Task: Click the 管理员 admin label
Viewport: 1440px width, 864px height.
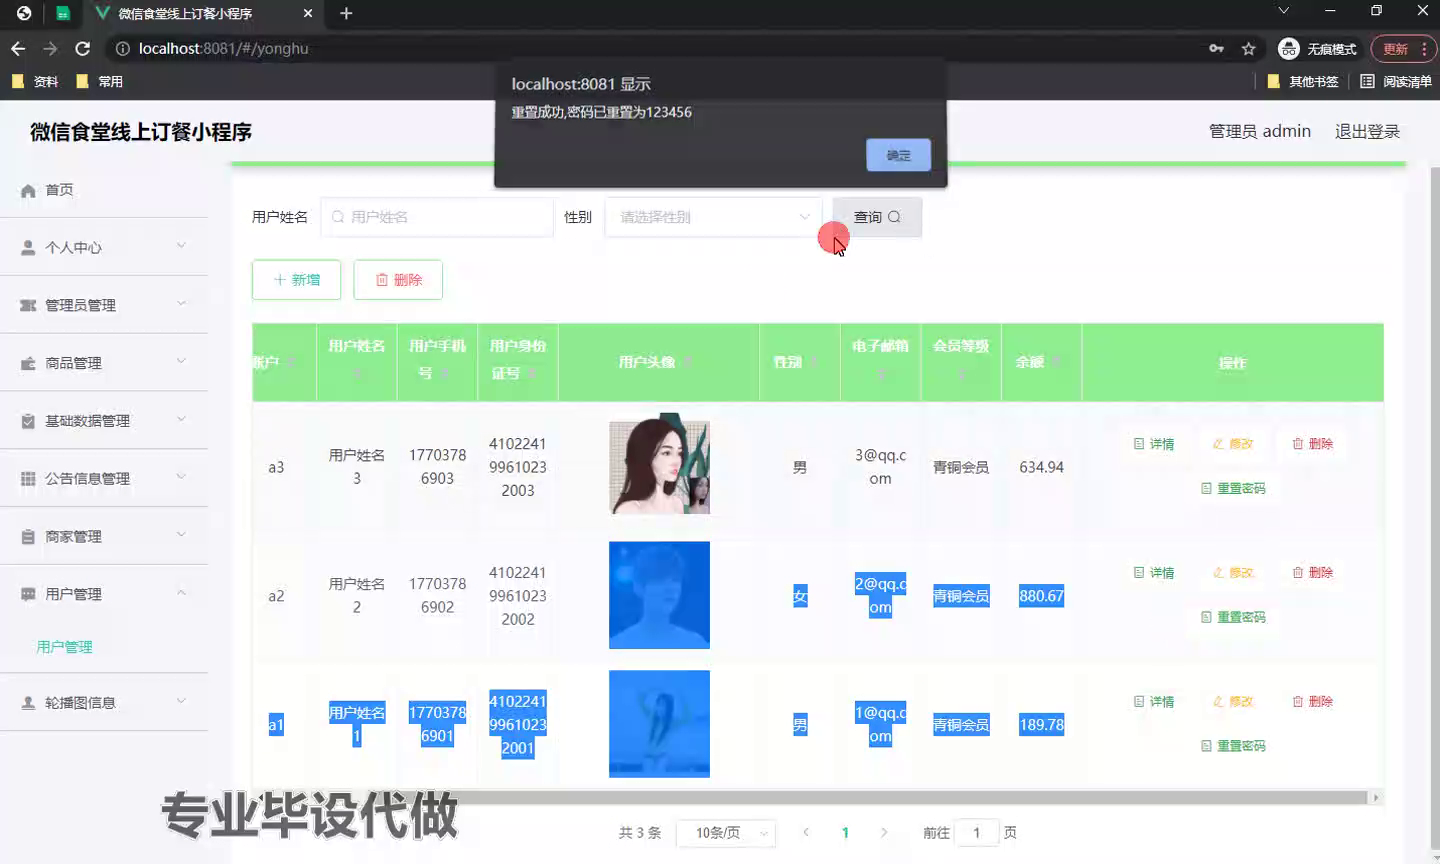Action: [x=1259, y=131]
